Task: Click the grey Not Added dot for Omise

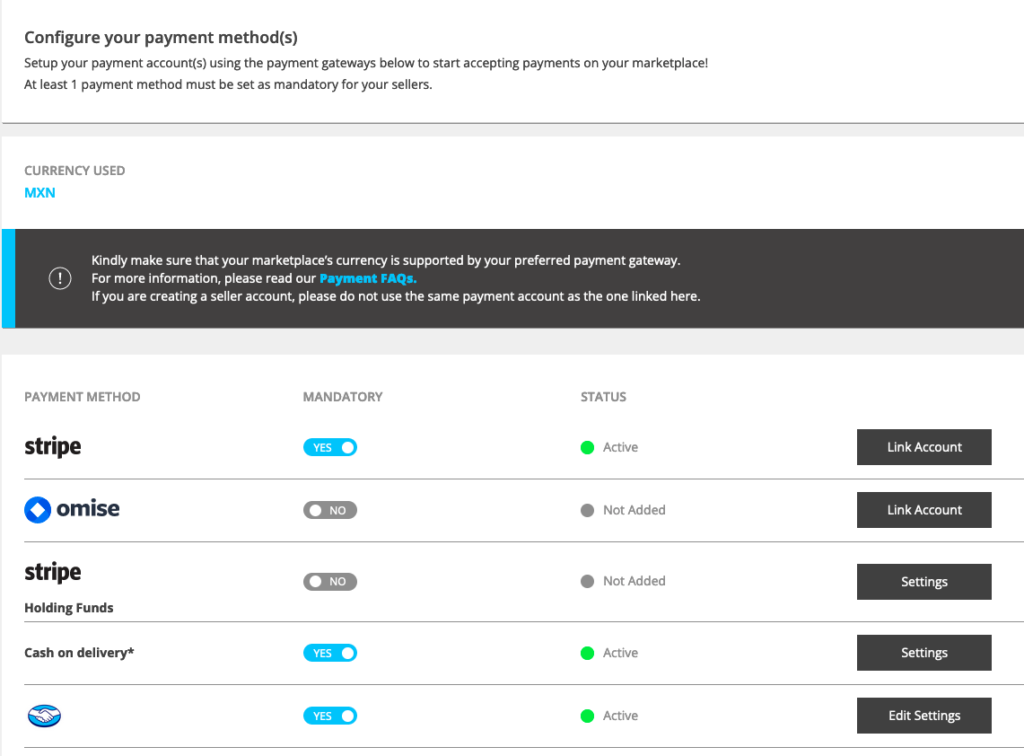Action: (587, 510)
